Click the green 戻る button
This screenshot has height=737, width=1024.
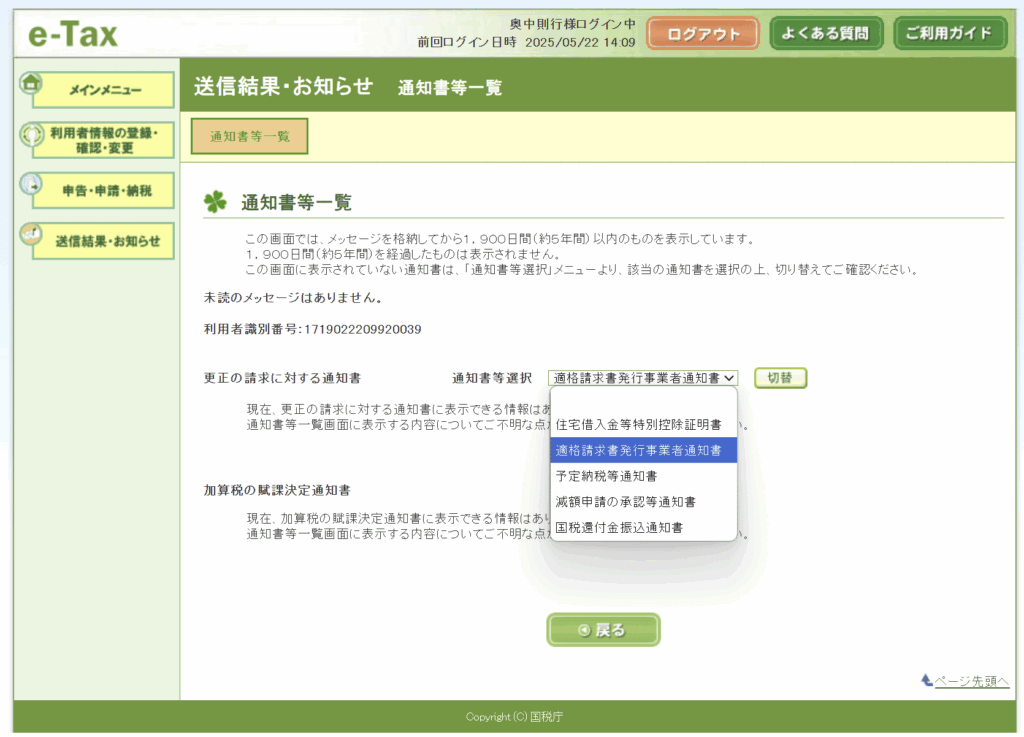pyautogui.click(x=603, y=630)
